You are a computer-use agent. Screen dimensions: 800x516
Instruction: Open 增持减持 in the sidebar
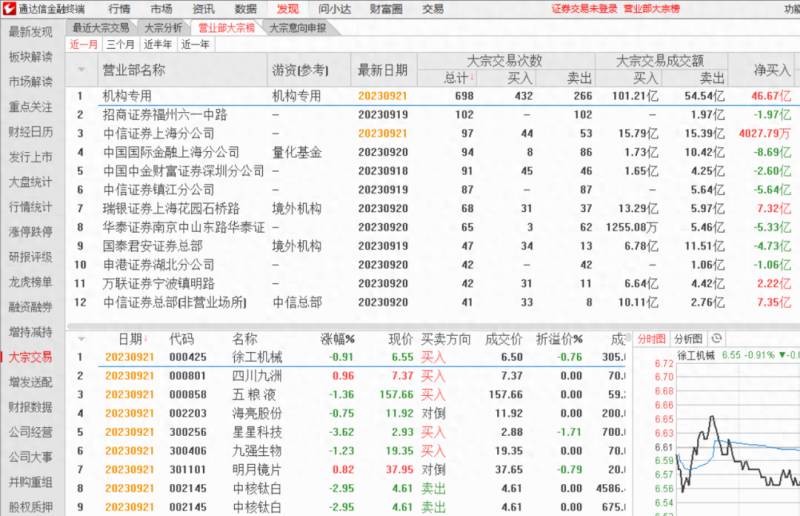pyautogui.click(x=31, y=332)
